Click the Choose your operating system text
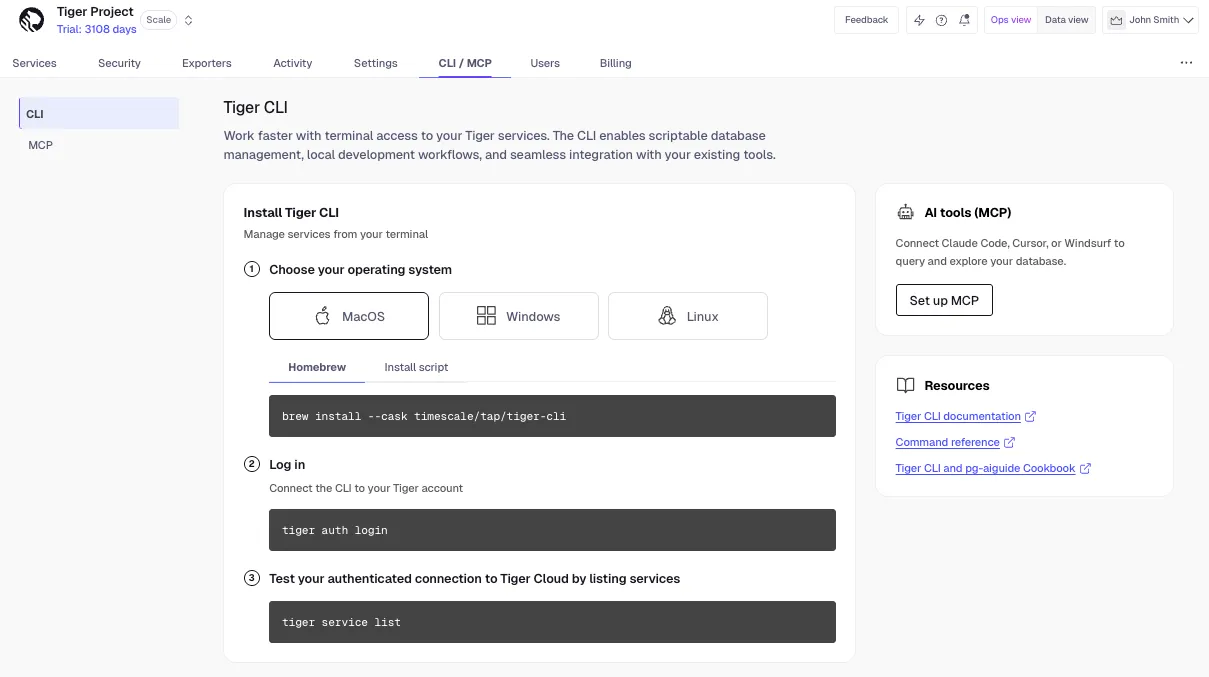 [360, 270]
